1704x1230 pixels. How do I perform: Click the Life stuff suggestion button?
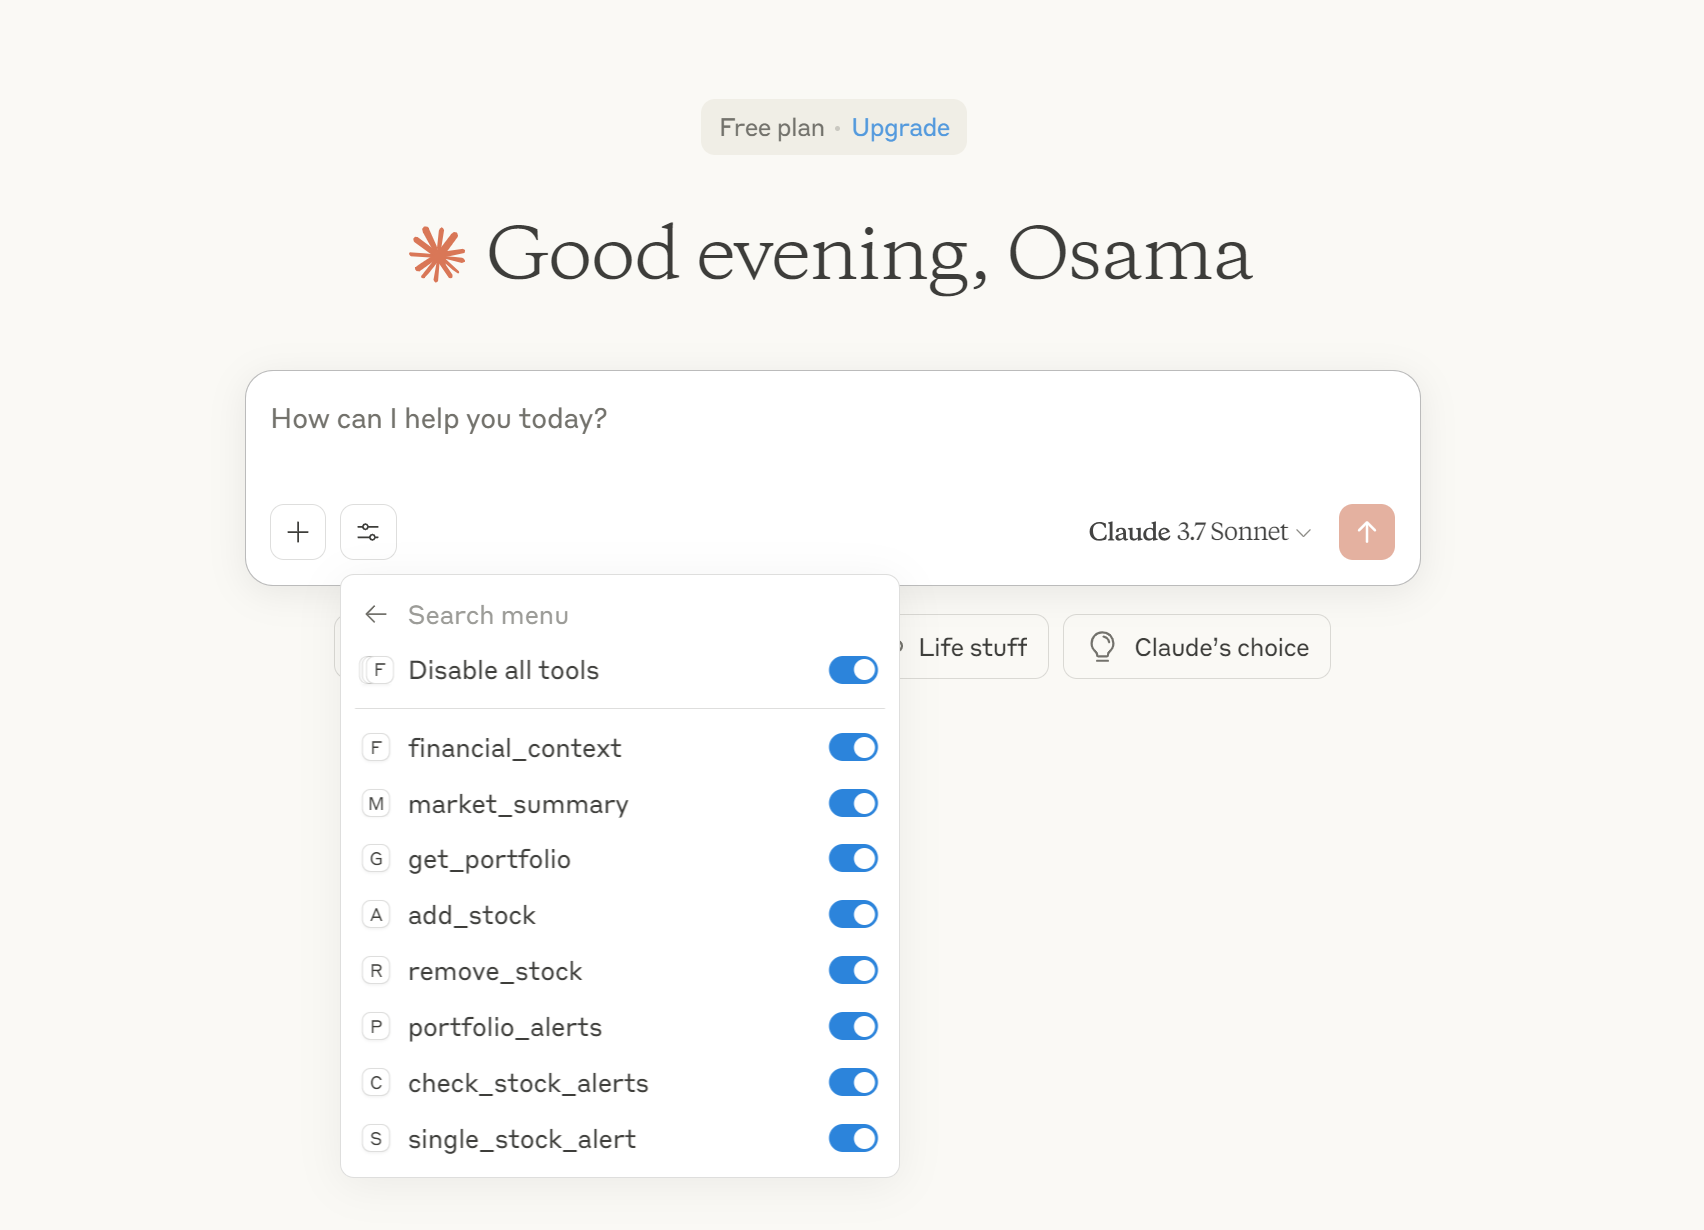[x=973, y=647]
